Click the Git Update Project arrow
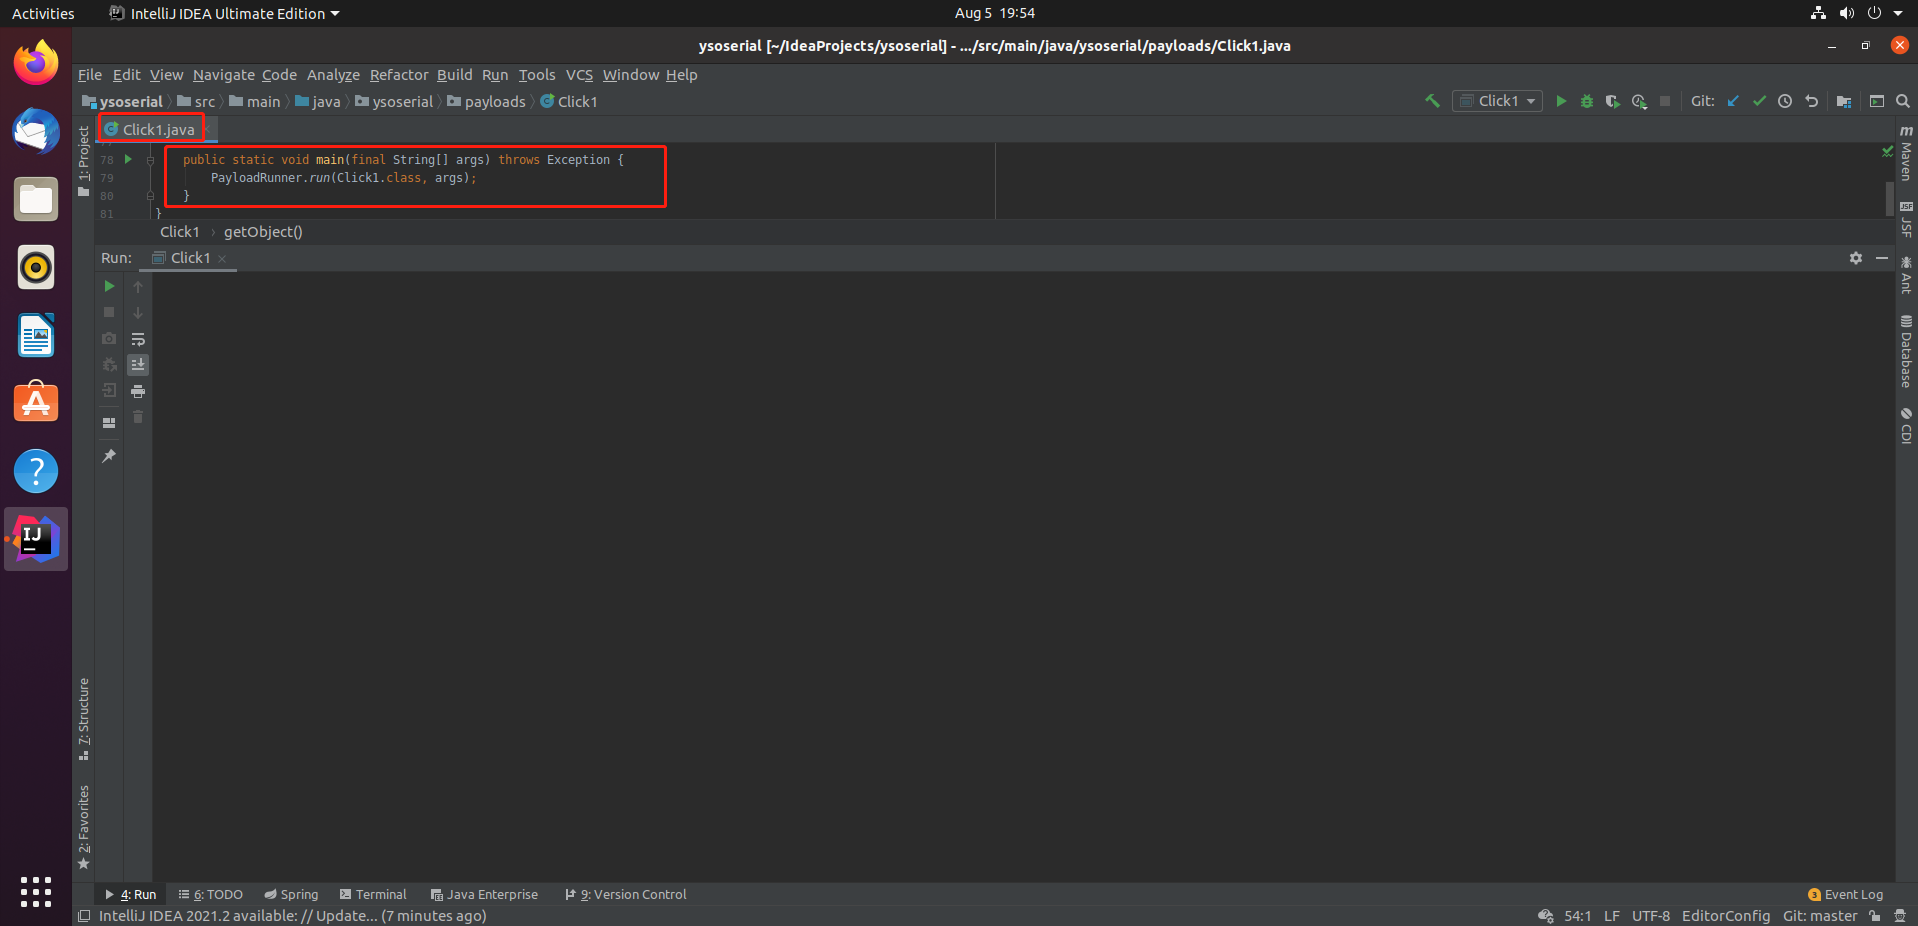The image size is (1918, 926). 1733,101
